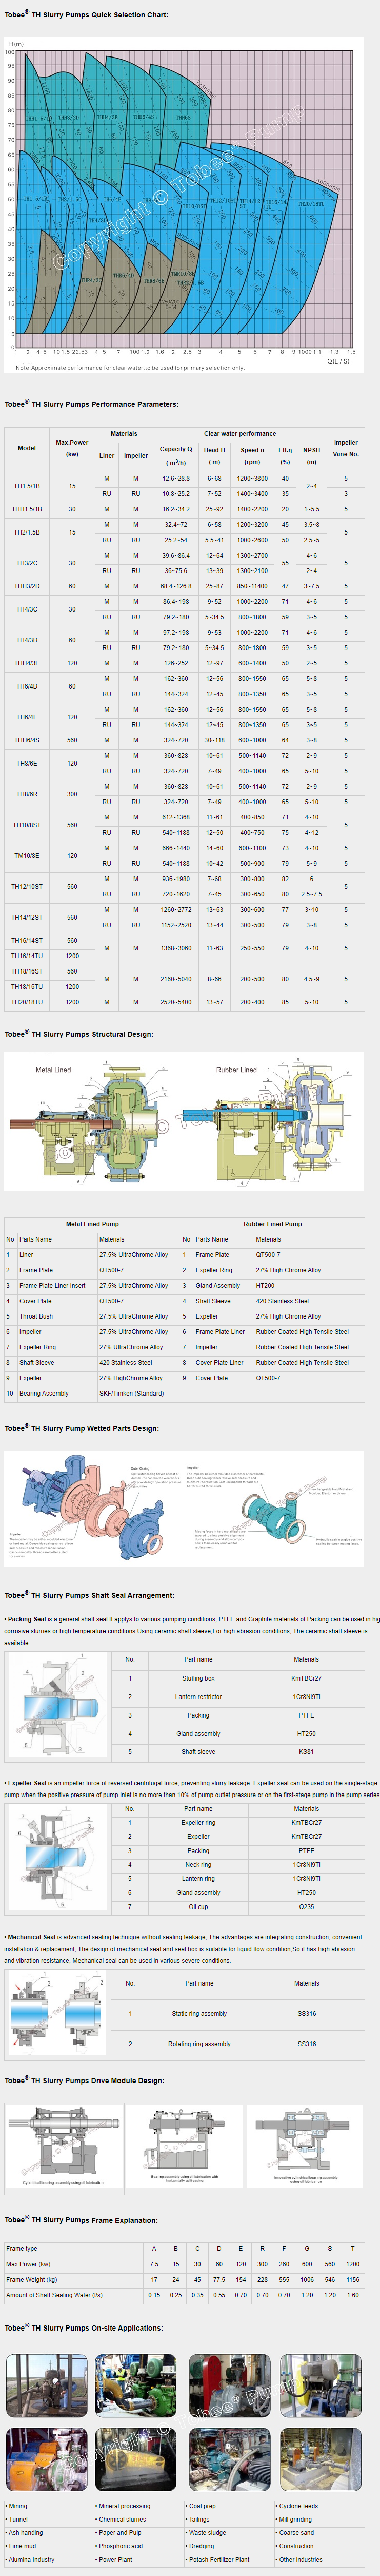The width and height of the screenshot is (380, 2576).
Task: Click the 'Alumina Industry' application item
Action: click(x=31, y=2559)
